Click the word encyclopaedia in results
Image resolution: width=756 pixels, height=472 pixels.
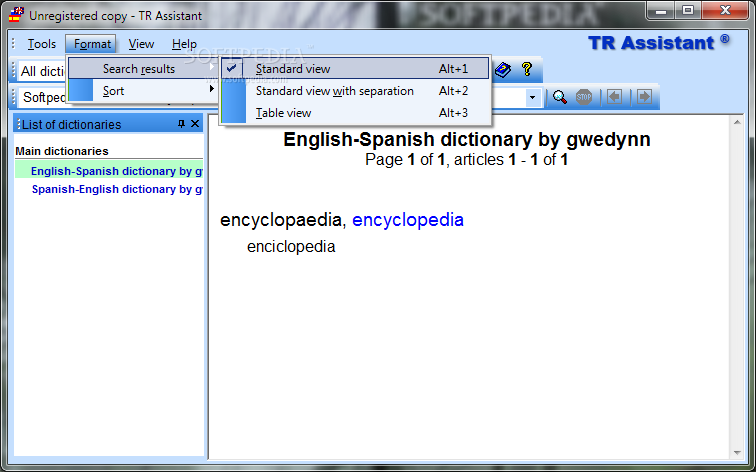click(x=281, y=220)
